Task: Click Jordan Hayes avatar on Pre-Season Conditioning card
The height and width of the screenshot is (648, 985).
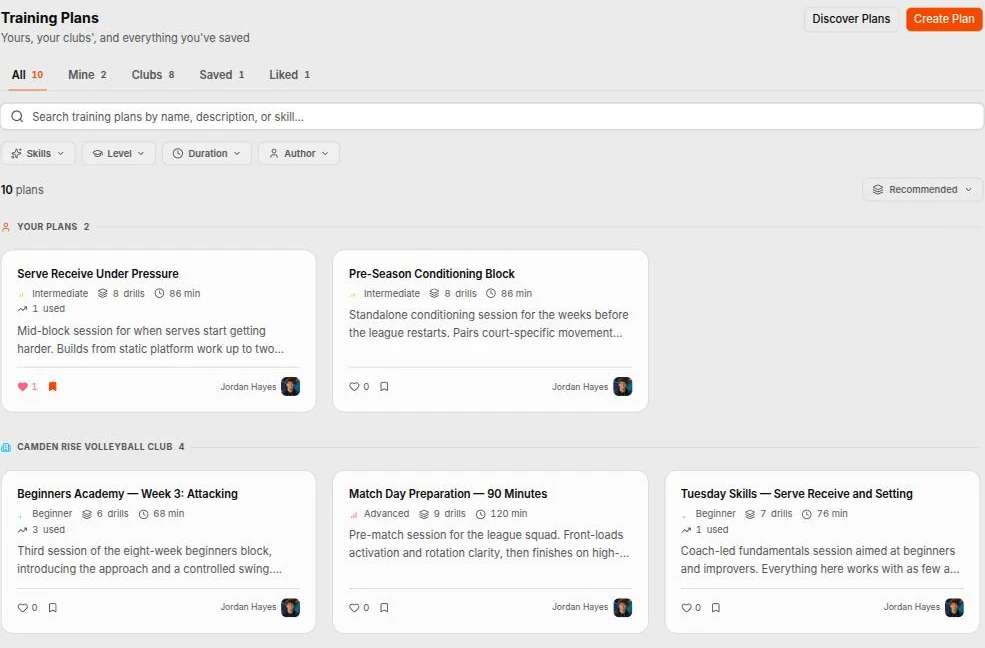Action: point(623,387)
